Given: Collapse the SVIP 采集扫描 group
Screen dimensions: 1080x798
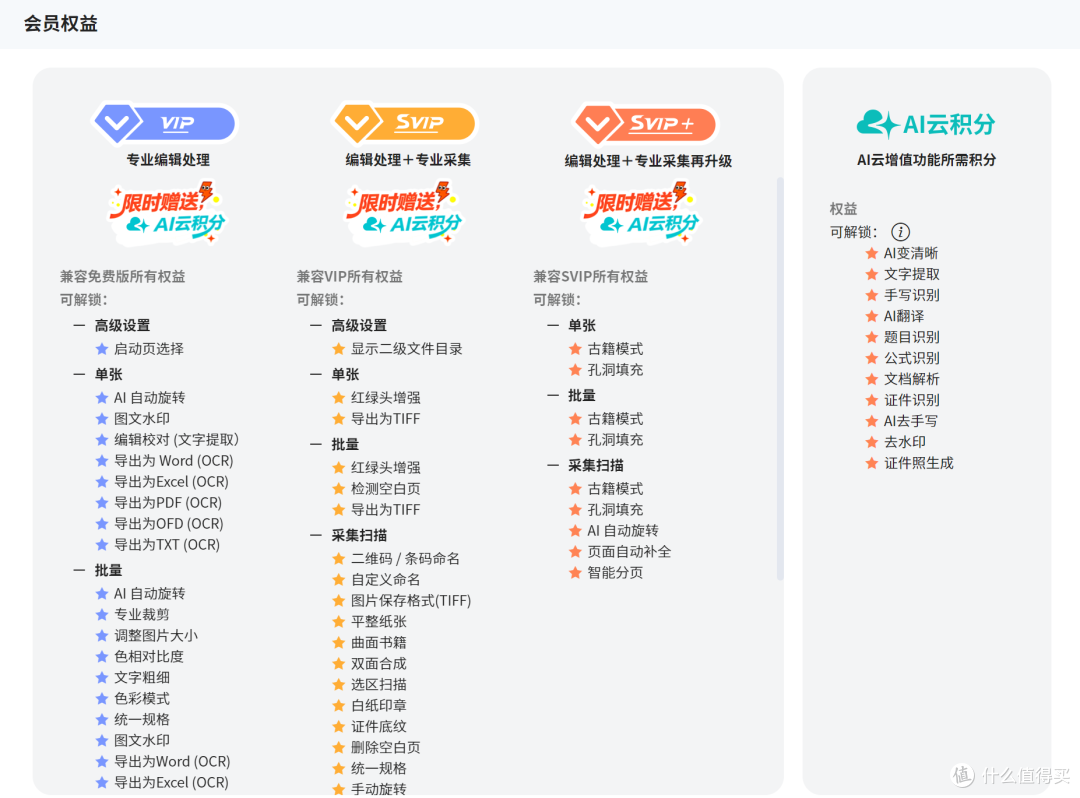Looking at the screenshot, I should coord(316,535).
